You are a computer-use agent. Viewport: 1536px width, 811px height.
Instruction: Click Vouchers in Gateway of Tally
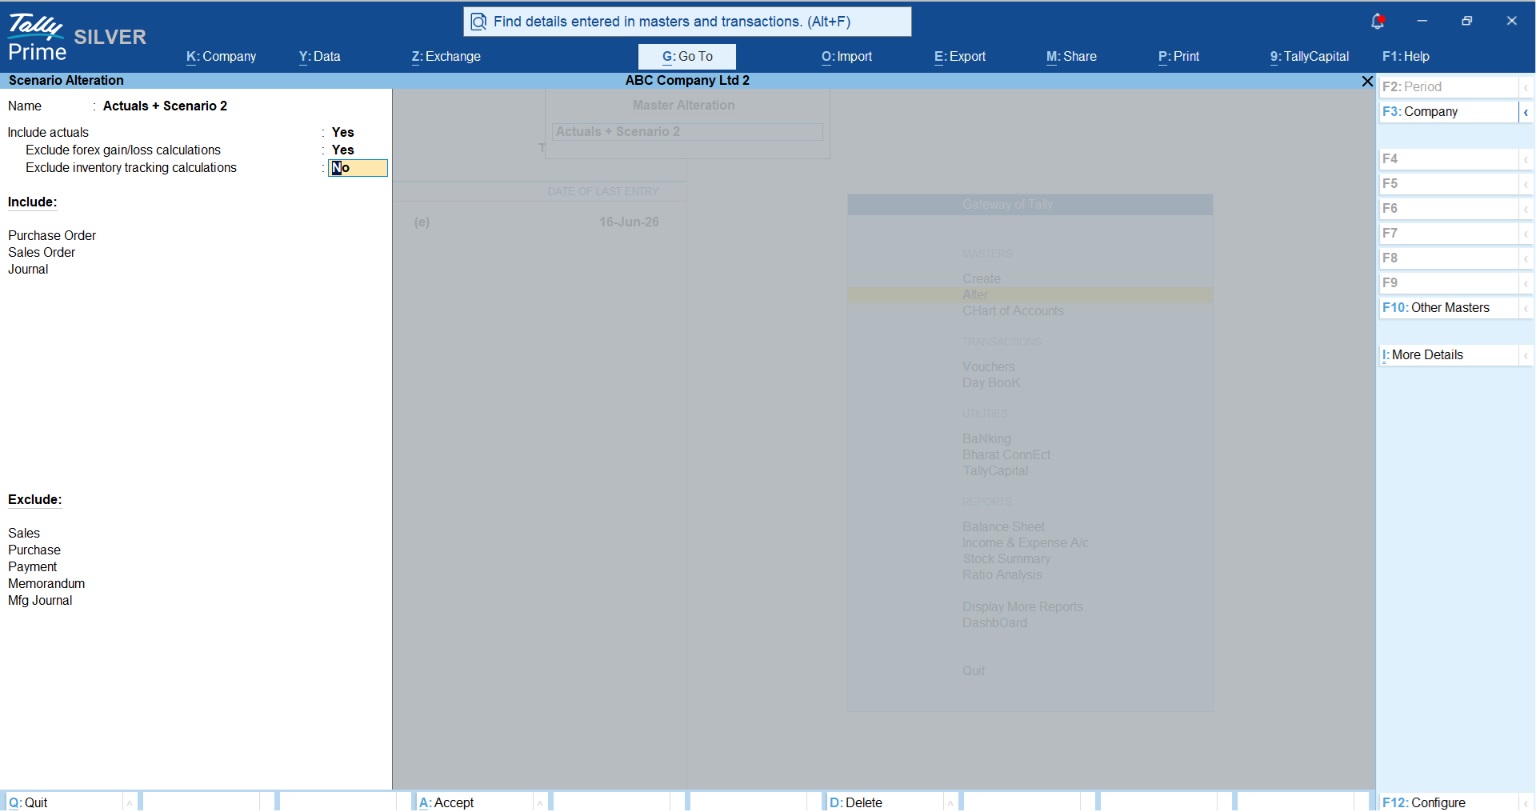coord(988,367)
